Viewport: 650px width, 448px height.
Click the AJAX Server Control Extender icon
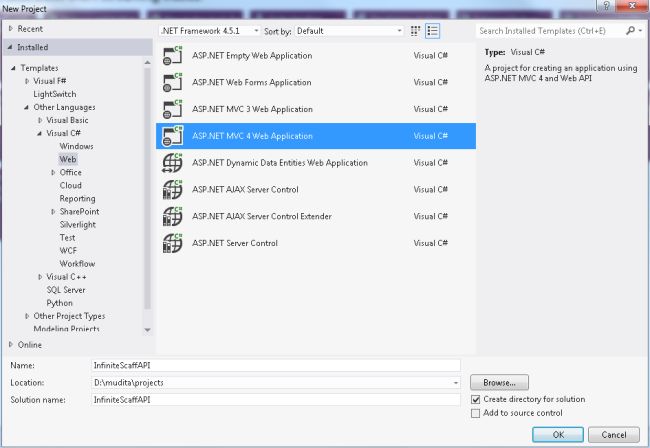[172, 216]
